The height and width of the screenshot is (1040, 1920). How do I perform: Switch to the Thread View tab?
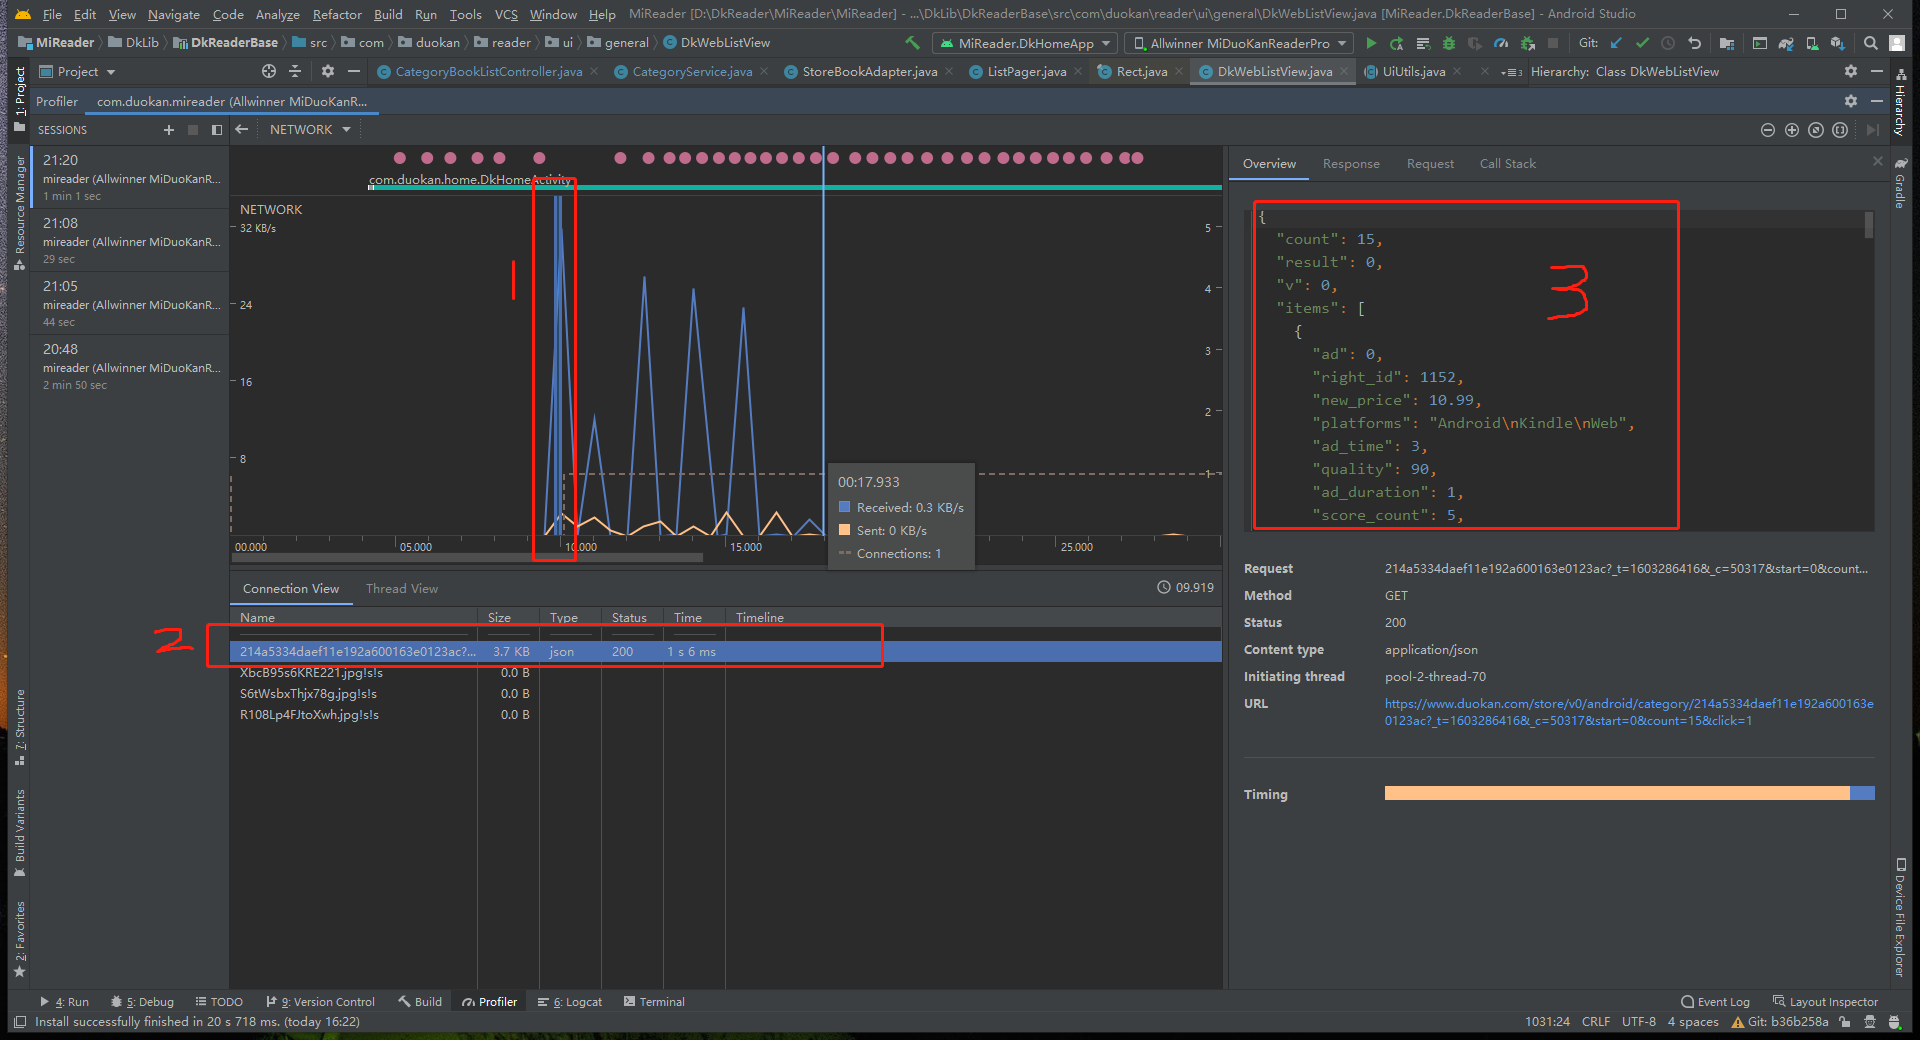(401, 589)
